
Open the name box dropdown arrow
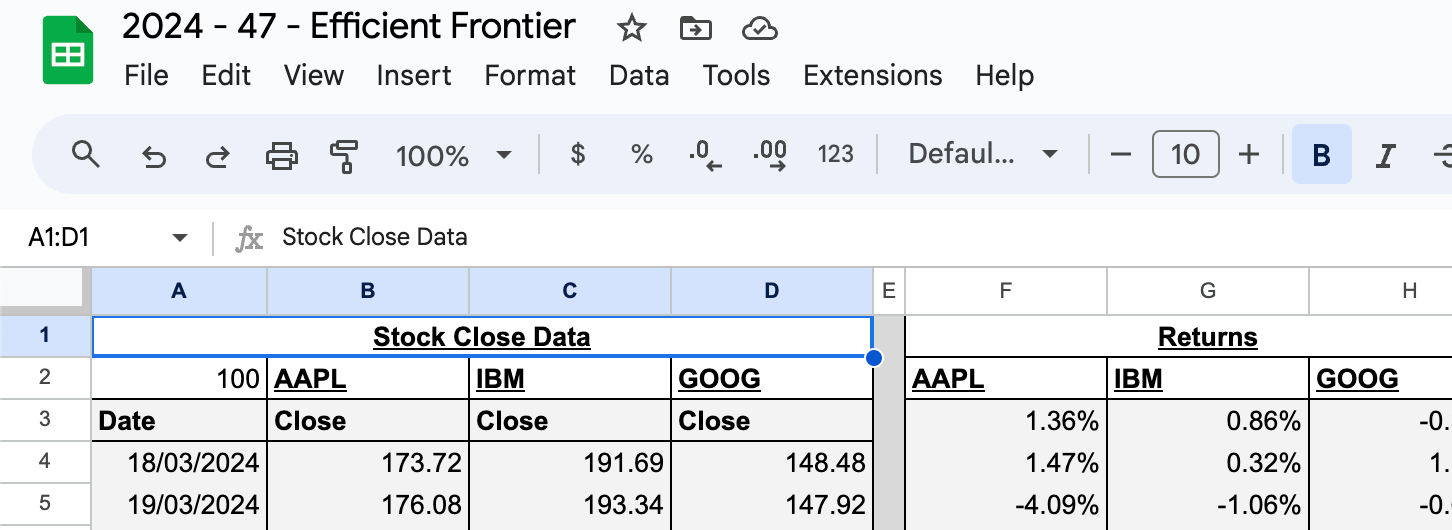180,238
